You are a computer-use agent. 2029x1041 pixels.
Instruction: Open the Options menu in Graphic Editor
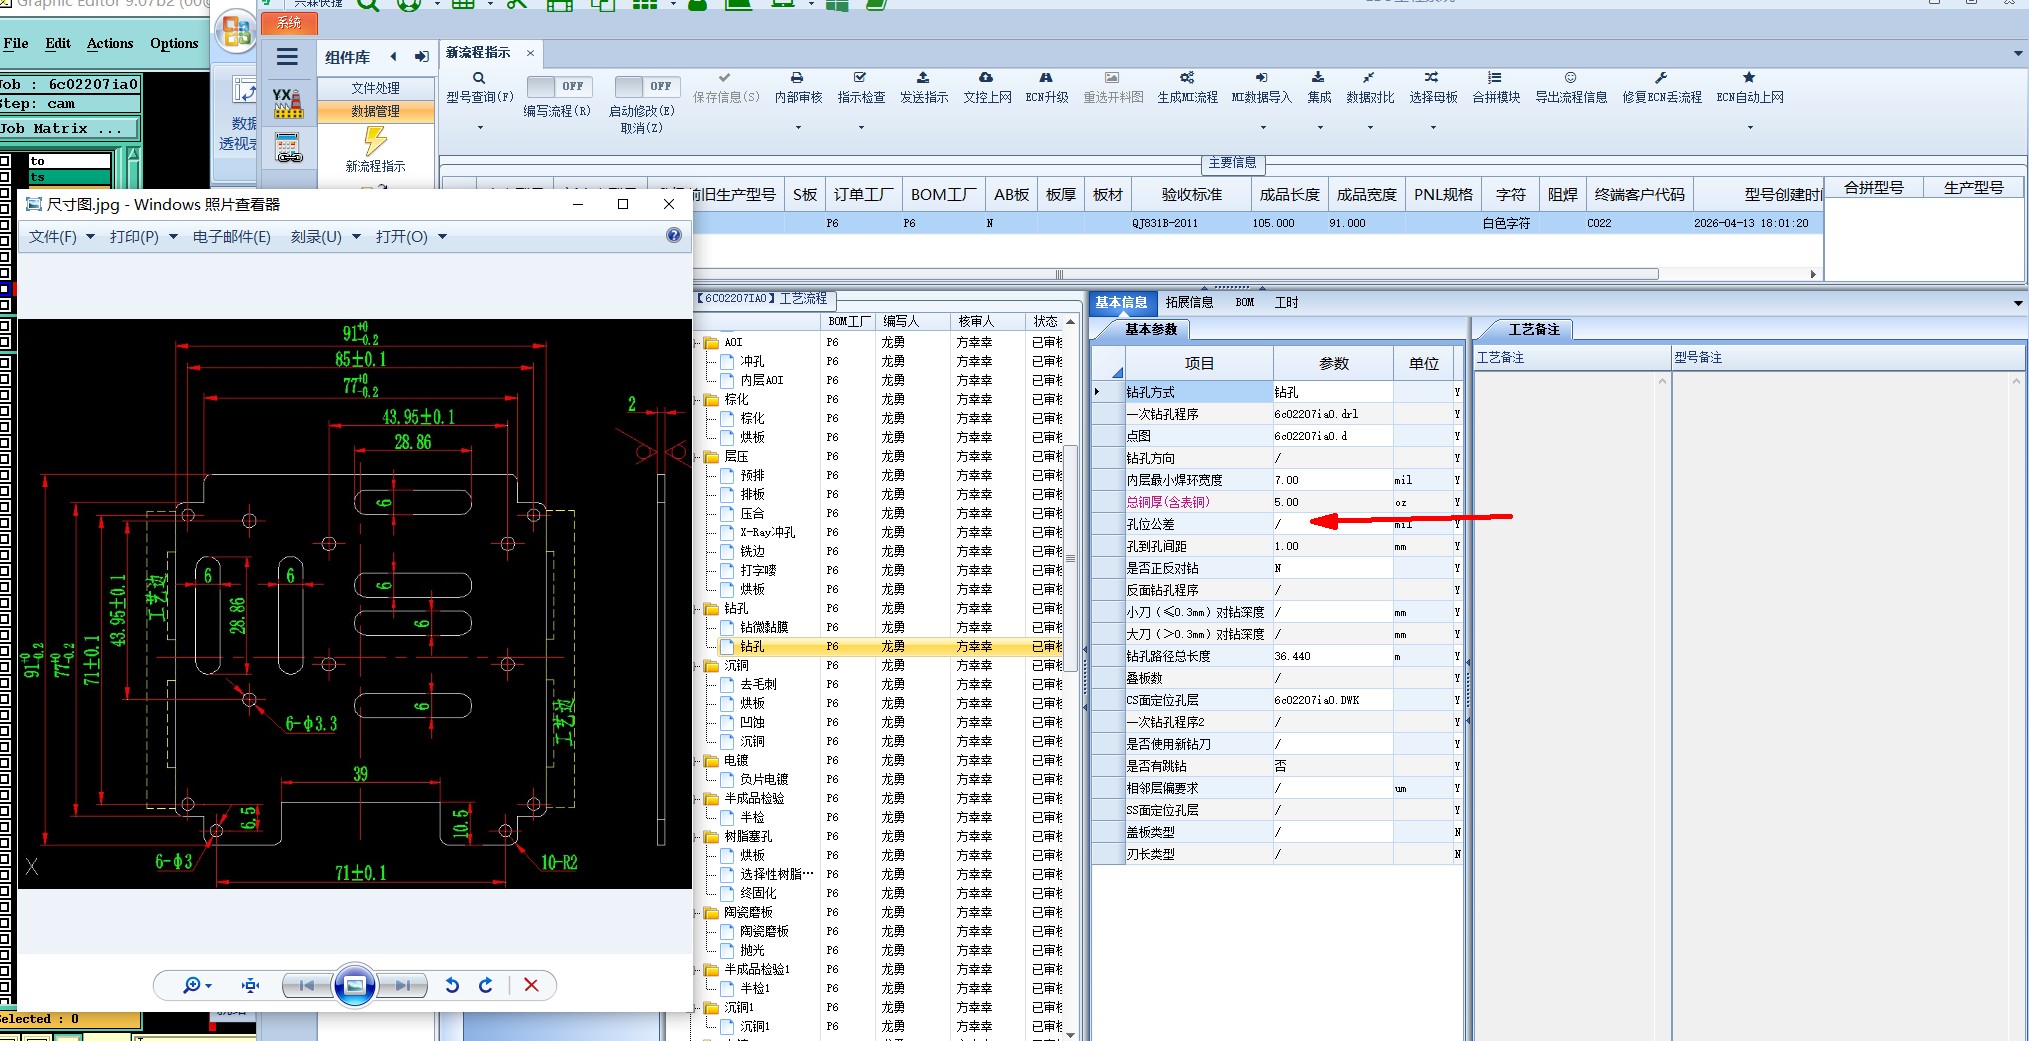click(174, 44)
